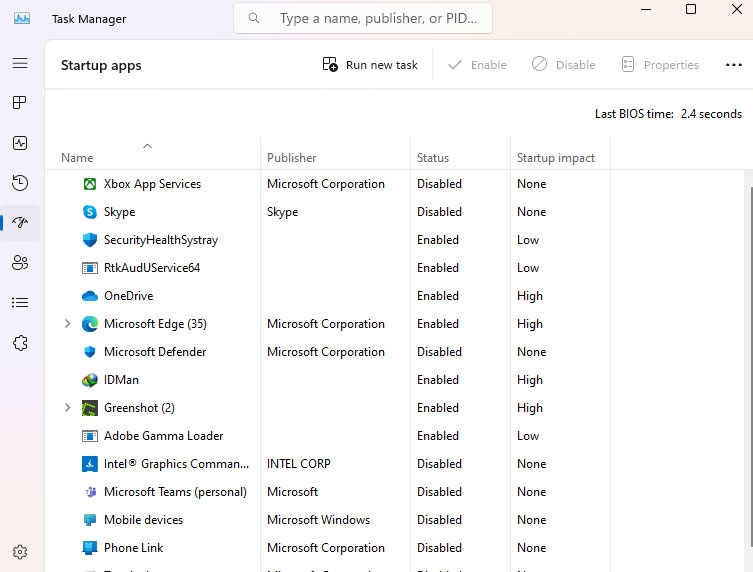Select the OneDrive startup entry

coord(128,296)
